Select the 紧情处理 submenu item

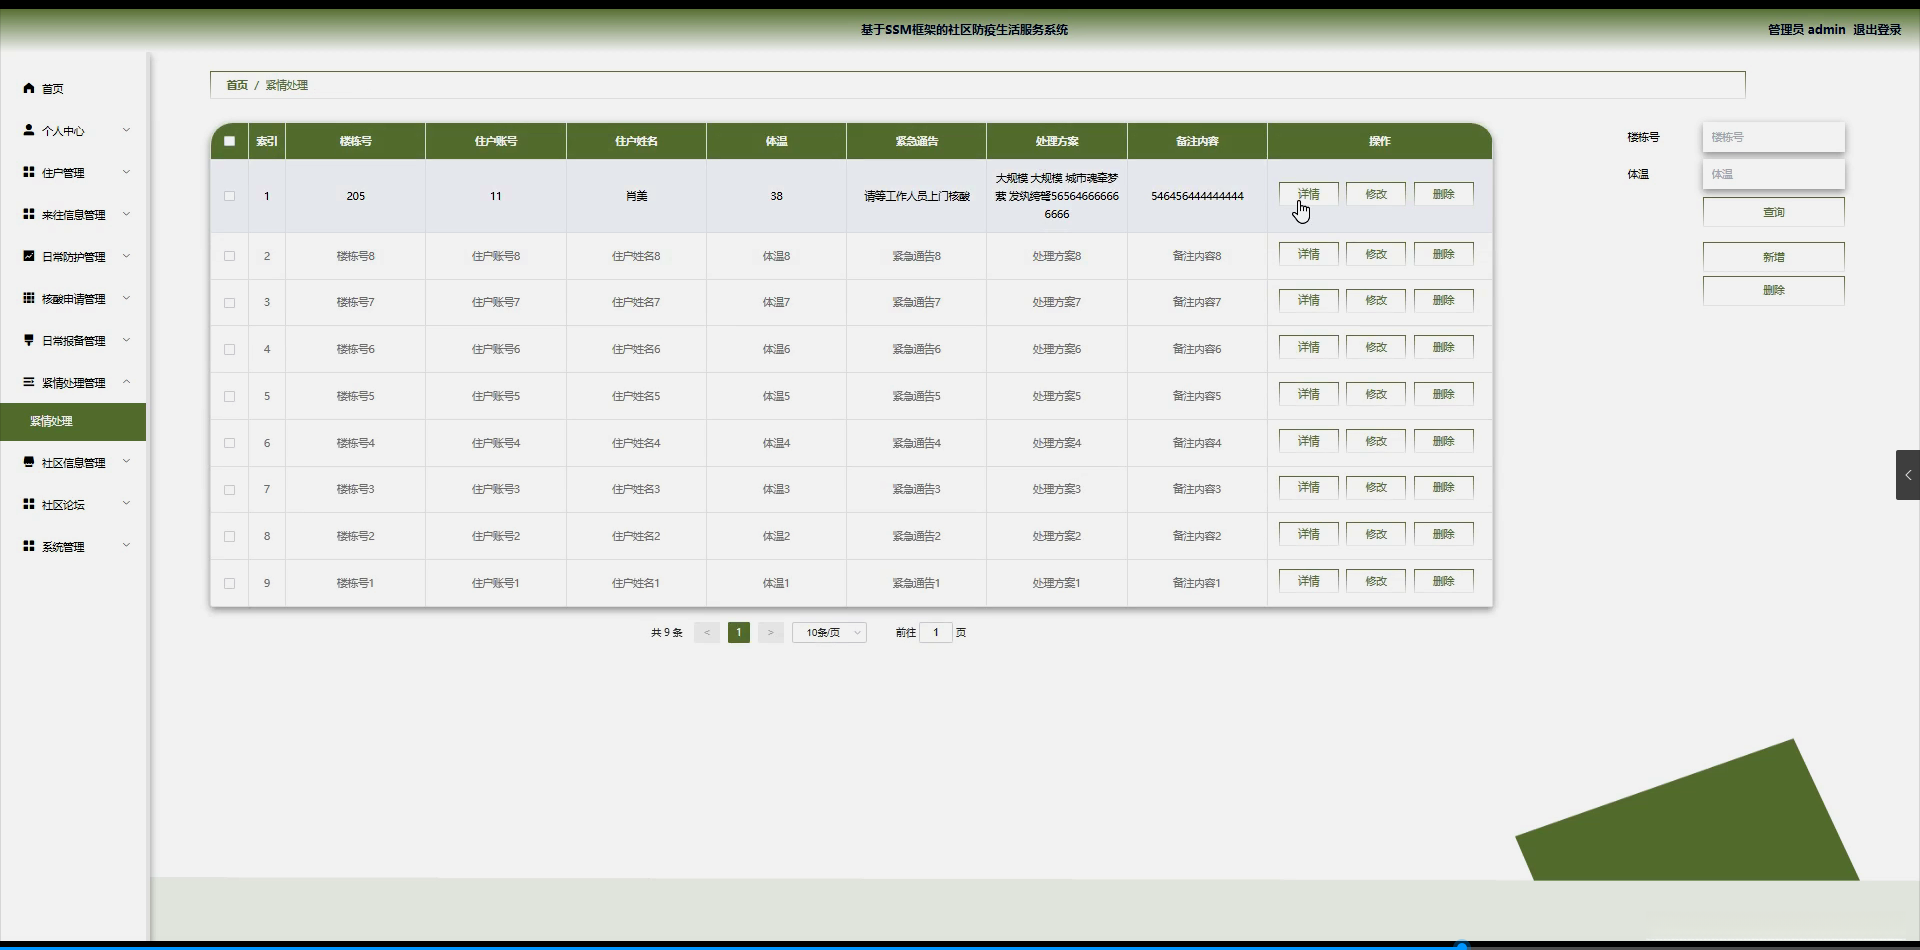click(x=73, y=421)
